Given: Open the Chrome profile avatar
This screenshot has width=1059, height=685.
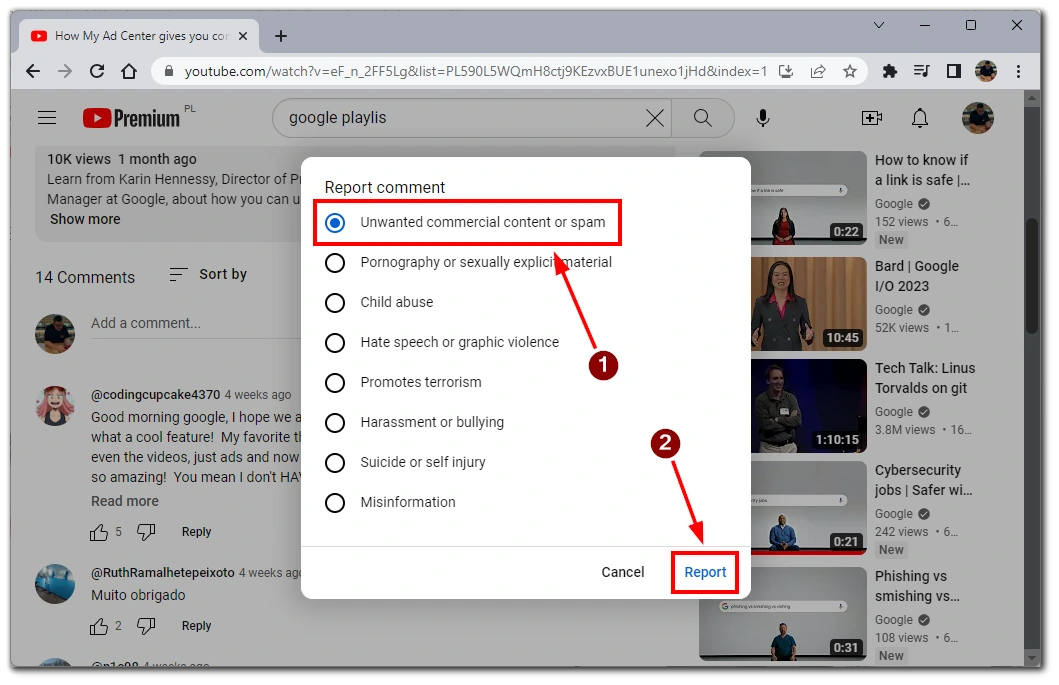Looking at the screenshot, I should point(986,71).
